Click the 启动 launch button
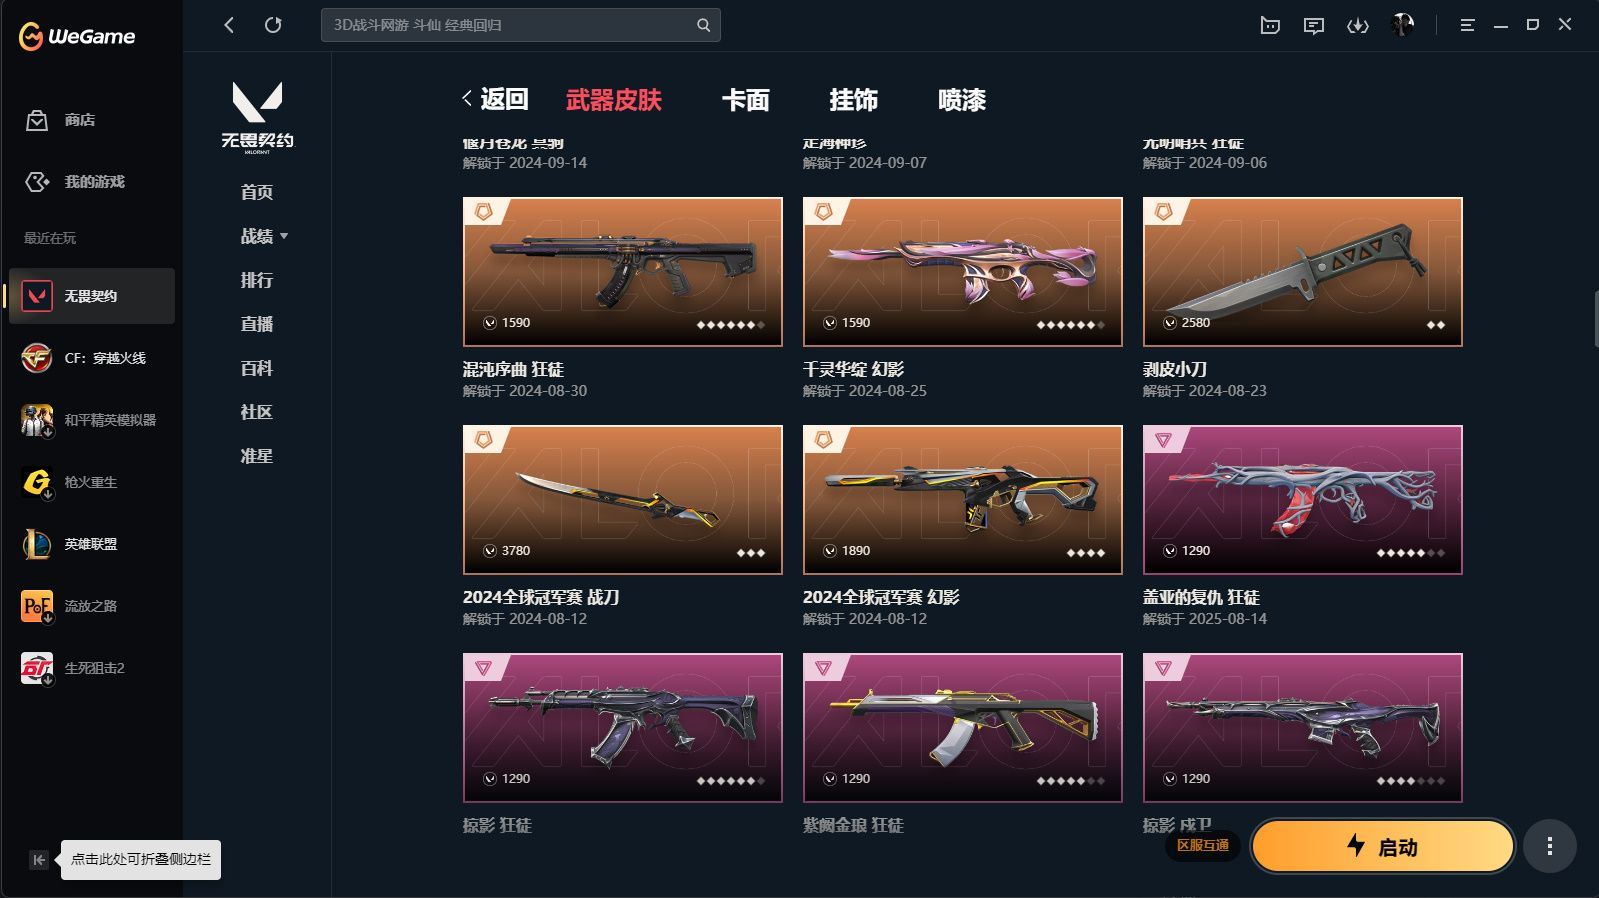 click(1383, 846)
